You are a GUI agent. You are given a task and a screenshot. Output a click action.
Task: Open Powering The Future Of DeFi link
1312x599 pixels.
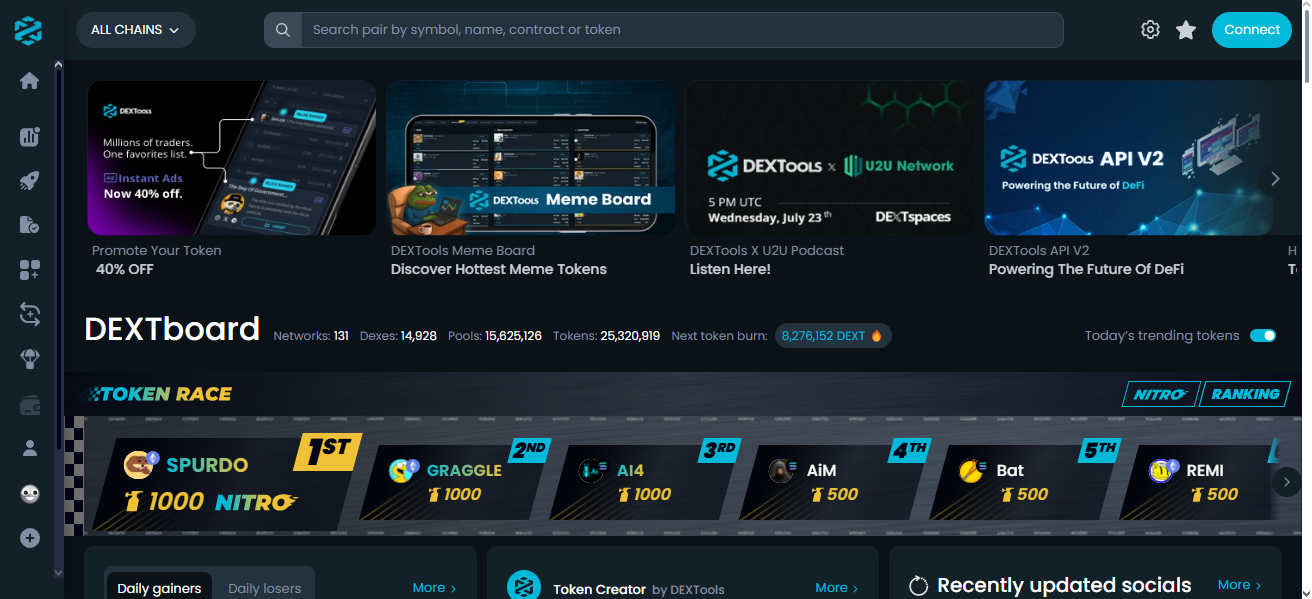(x=1086, y=269)
